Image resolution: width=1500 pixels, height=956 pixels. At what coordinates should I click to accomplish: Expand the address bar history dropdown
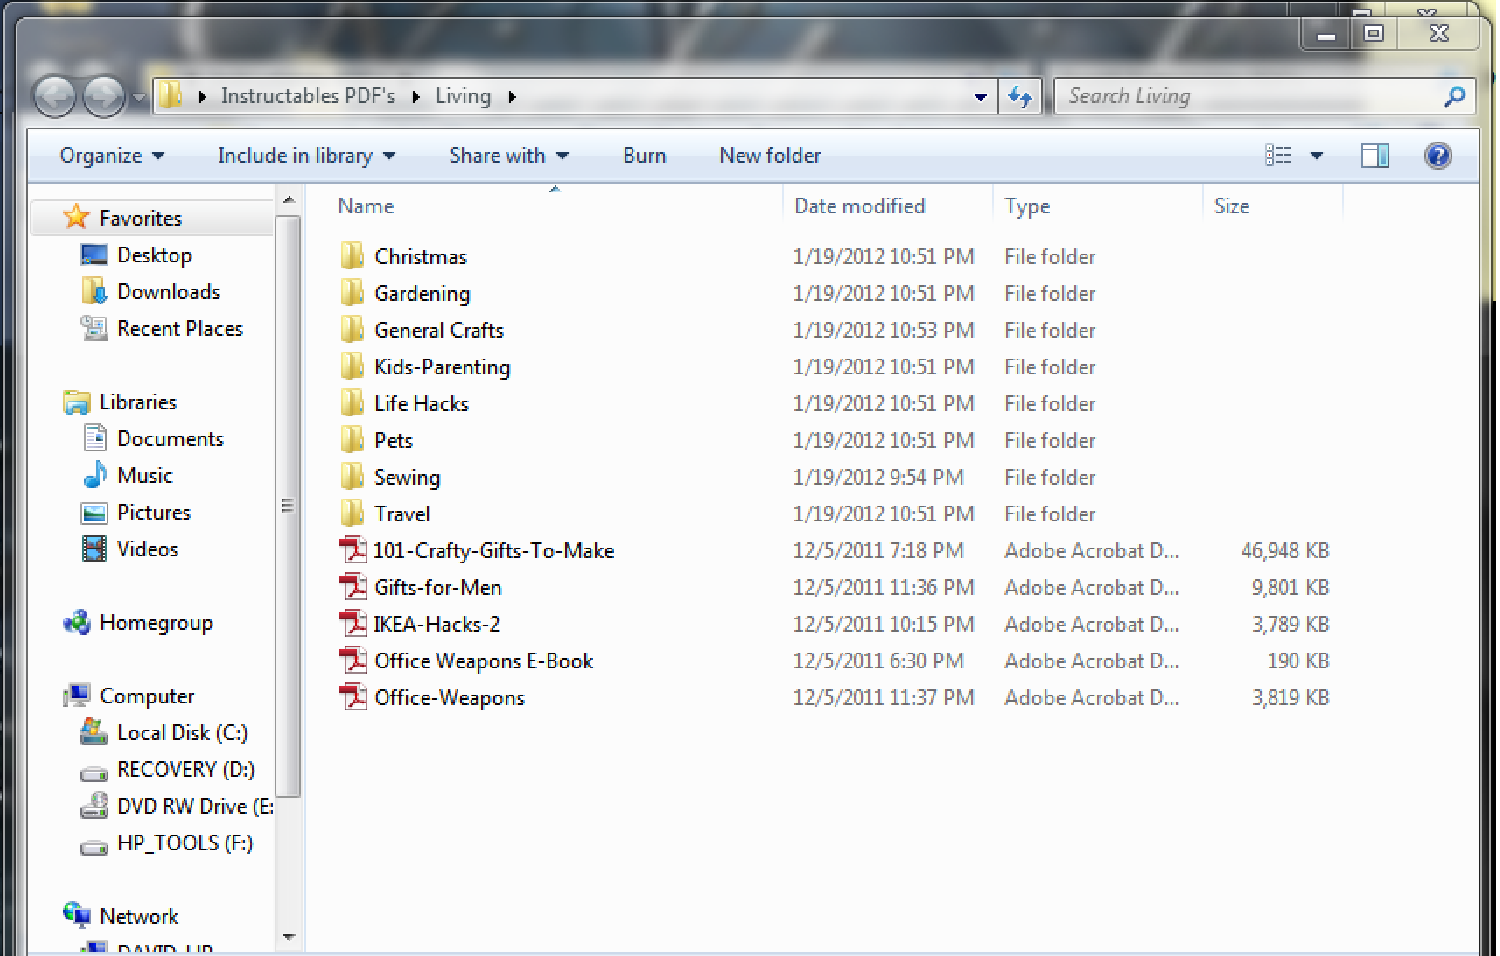click(x=979, y=96)
